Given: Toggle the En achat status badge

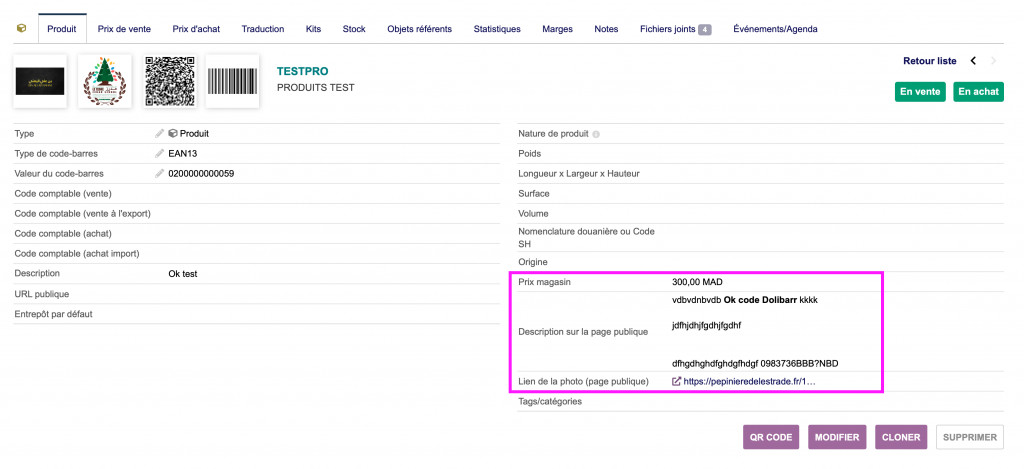Looking at the screenshot, I should pos(978,91).
